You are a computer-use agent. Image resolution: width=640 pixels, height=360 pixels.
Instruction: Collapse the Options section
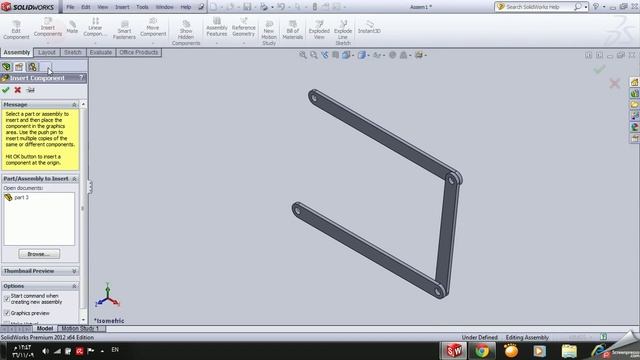(74, 286)
